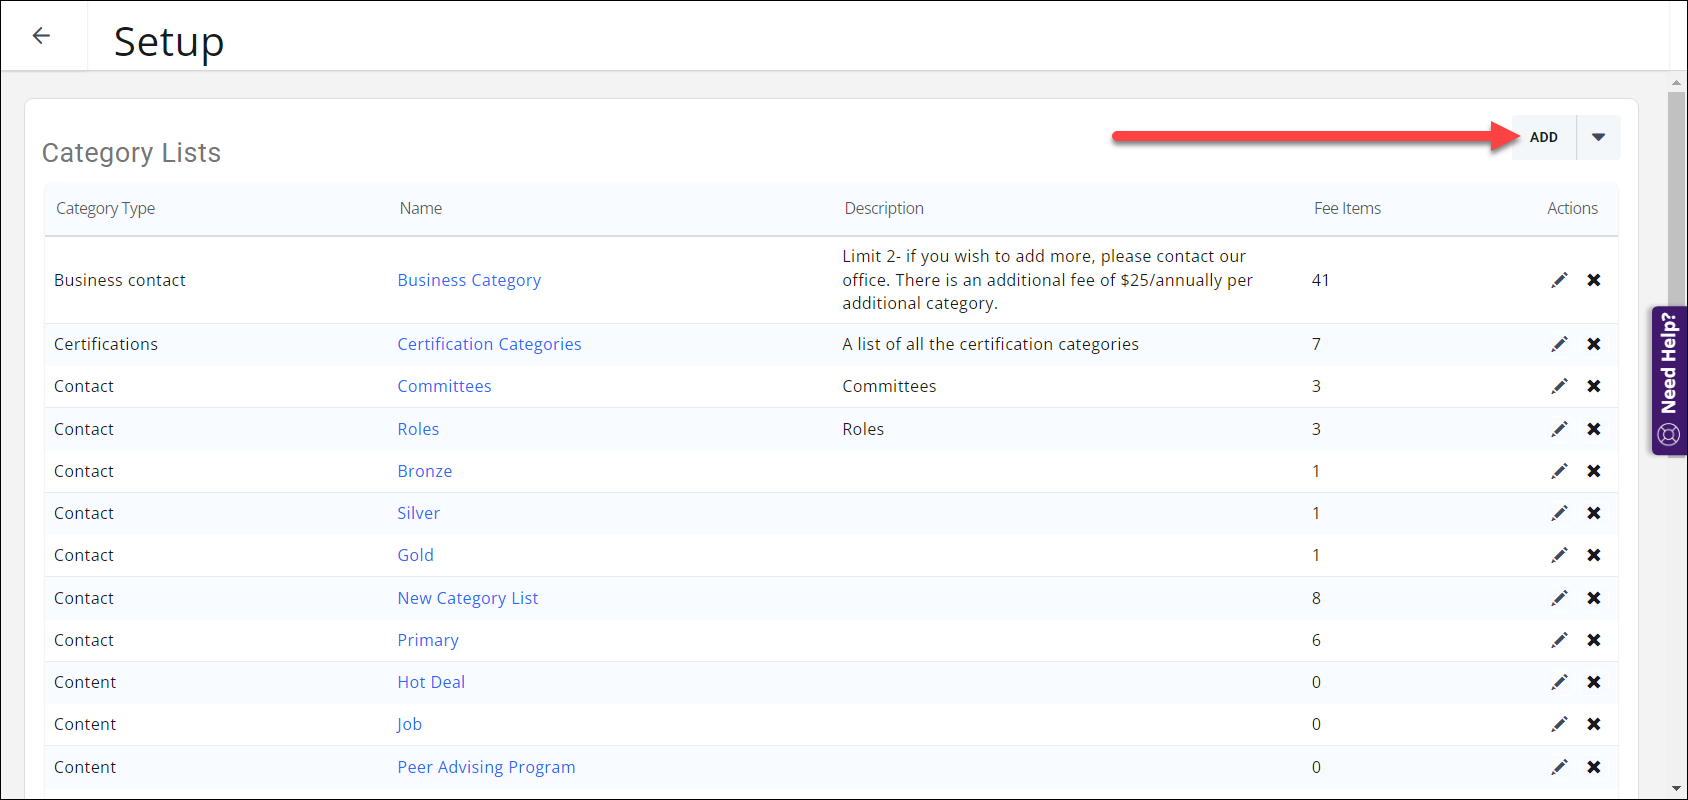Click the description "A list of all the certification categories"

[x=990, y=344]
